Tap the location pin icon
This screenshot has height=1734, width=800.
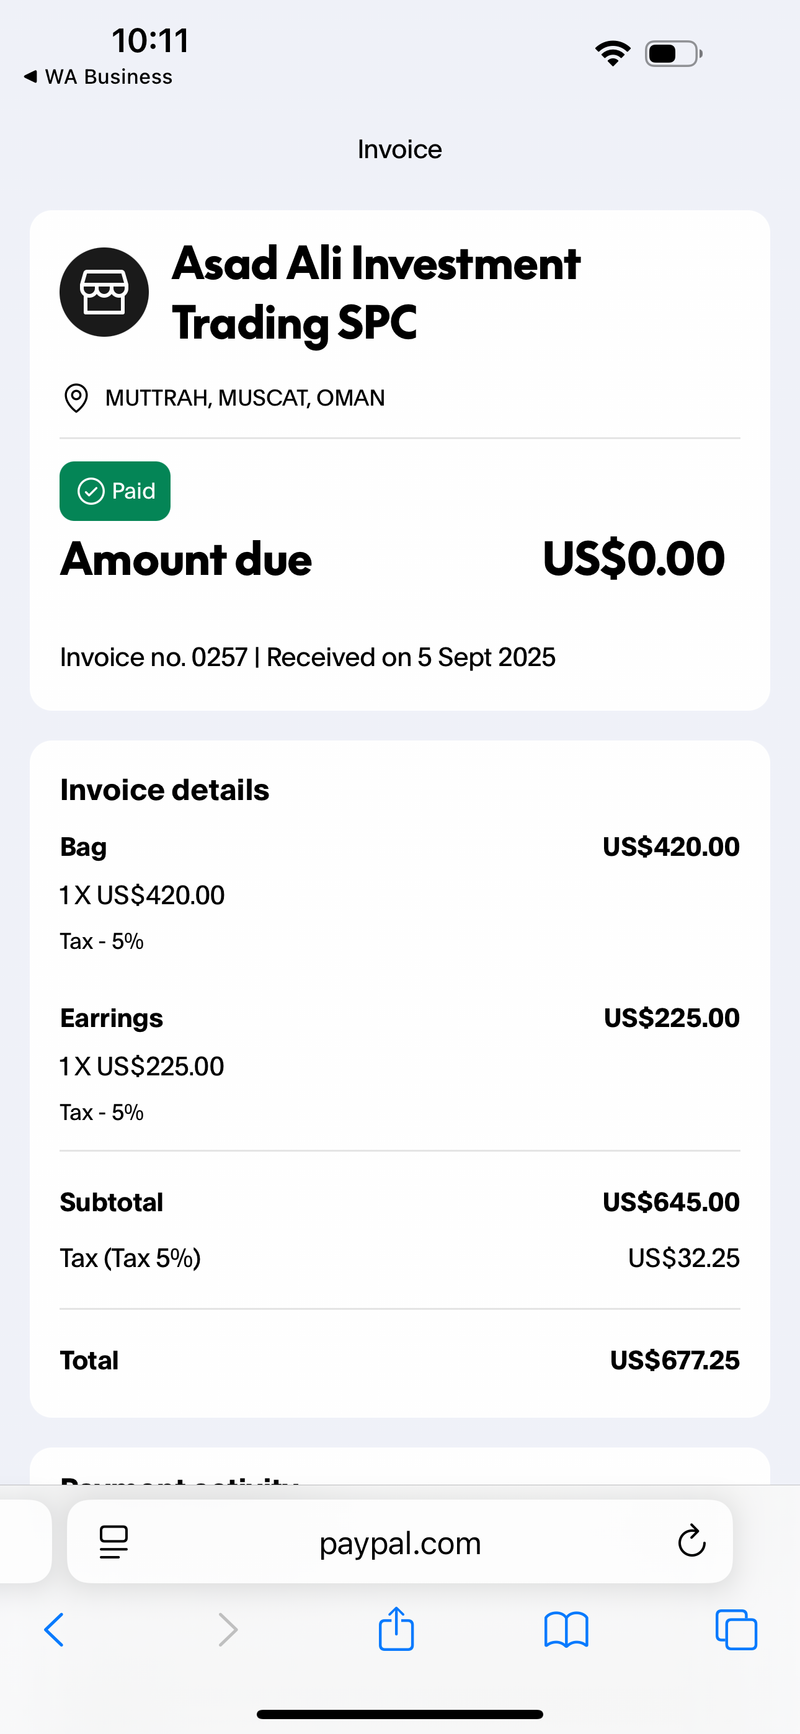tap(75, 398)
